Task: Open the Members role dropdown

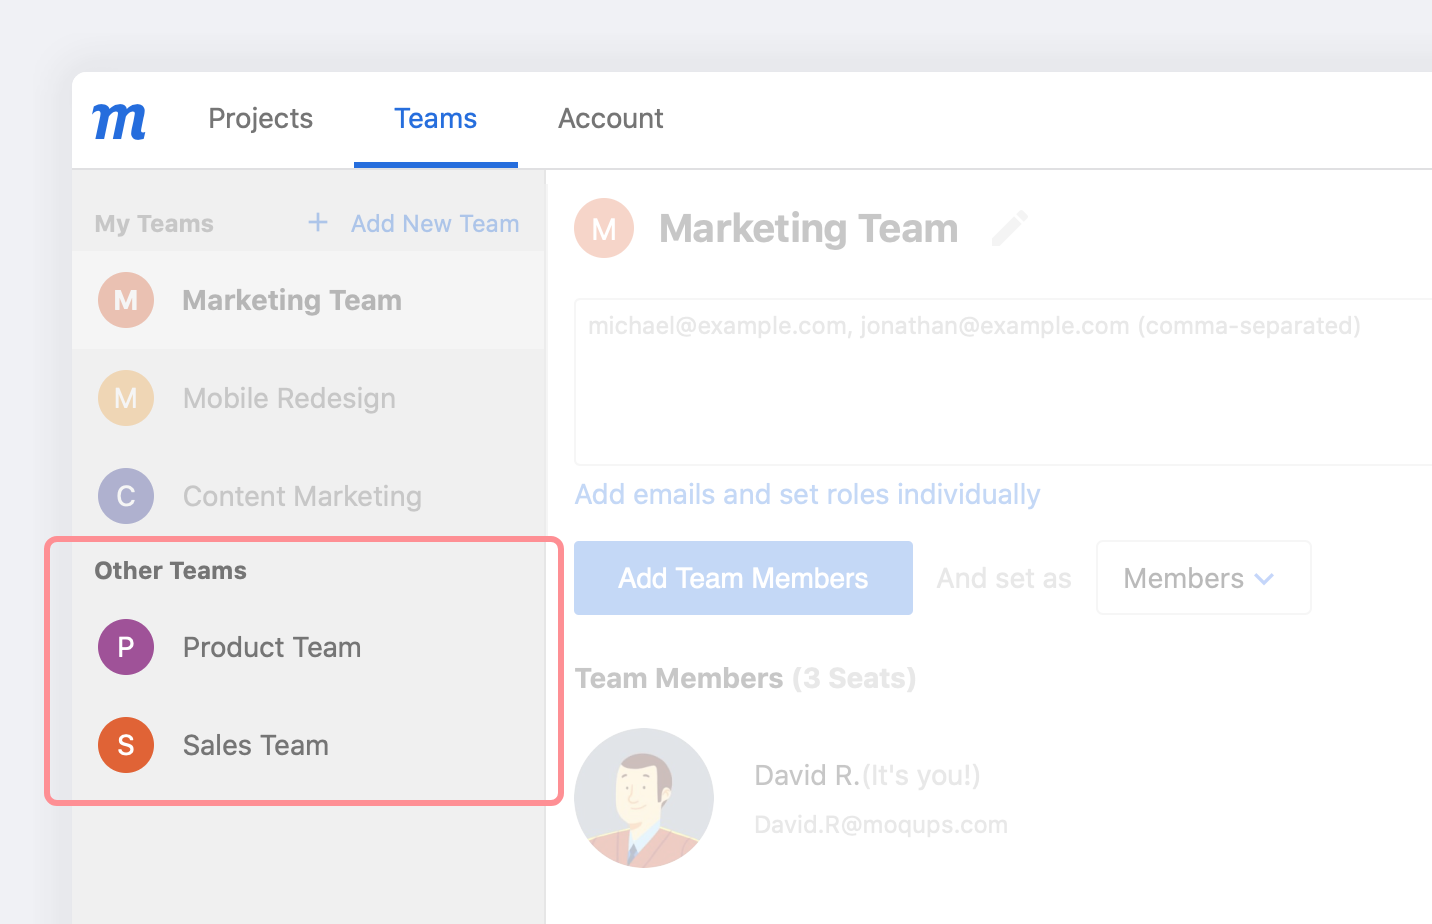Action: coord(1203,577)
